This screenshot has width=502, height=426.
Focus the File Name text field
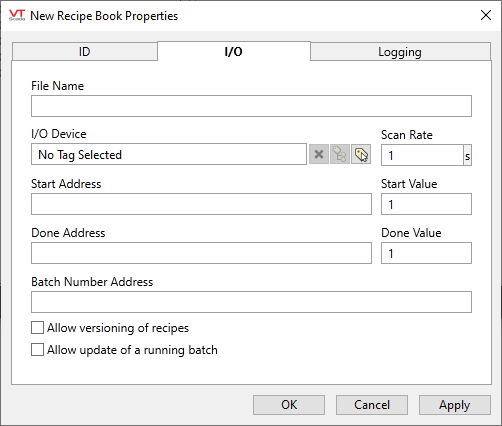tap(251, 106)
